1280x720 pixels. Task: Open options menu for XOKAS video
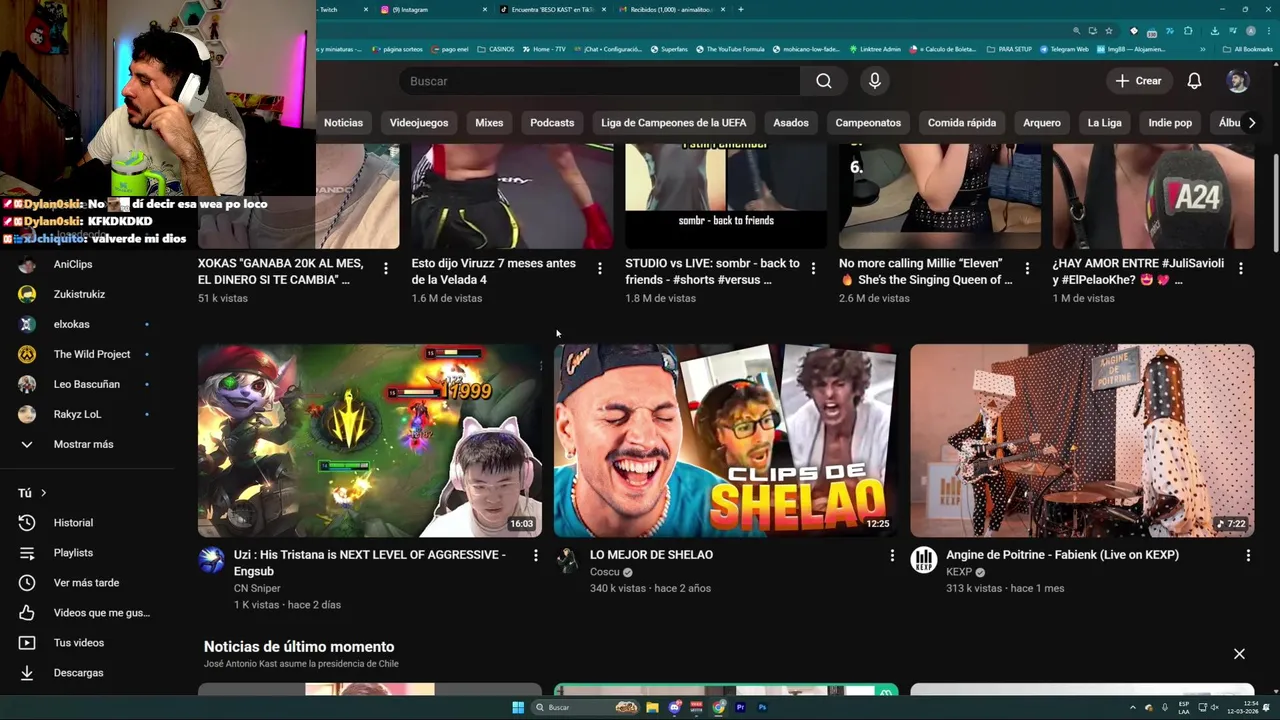(386, 268)
